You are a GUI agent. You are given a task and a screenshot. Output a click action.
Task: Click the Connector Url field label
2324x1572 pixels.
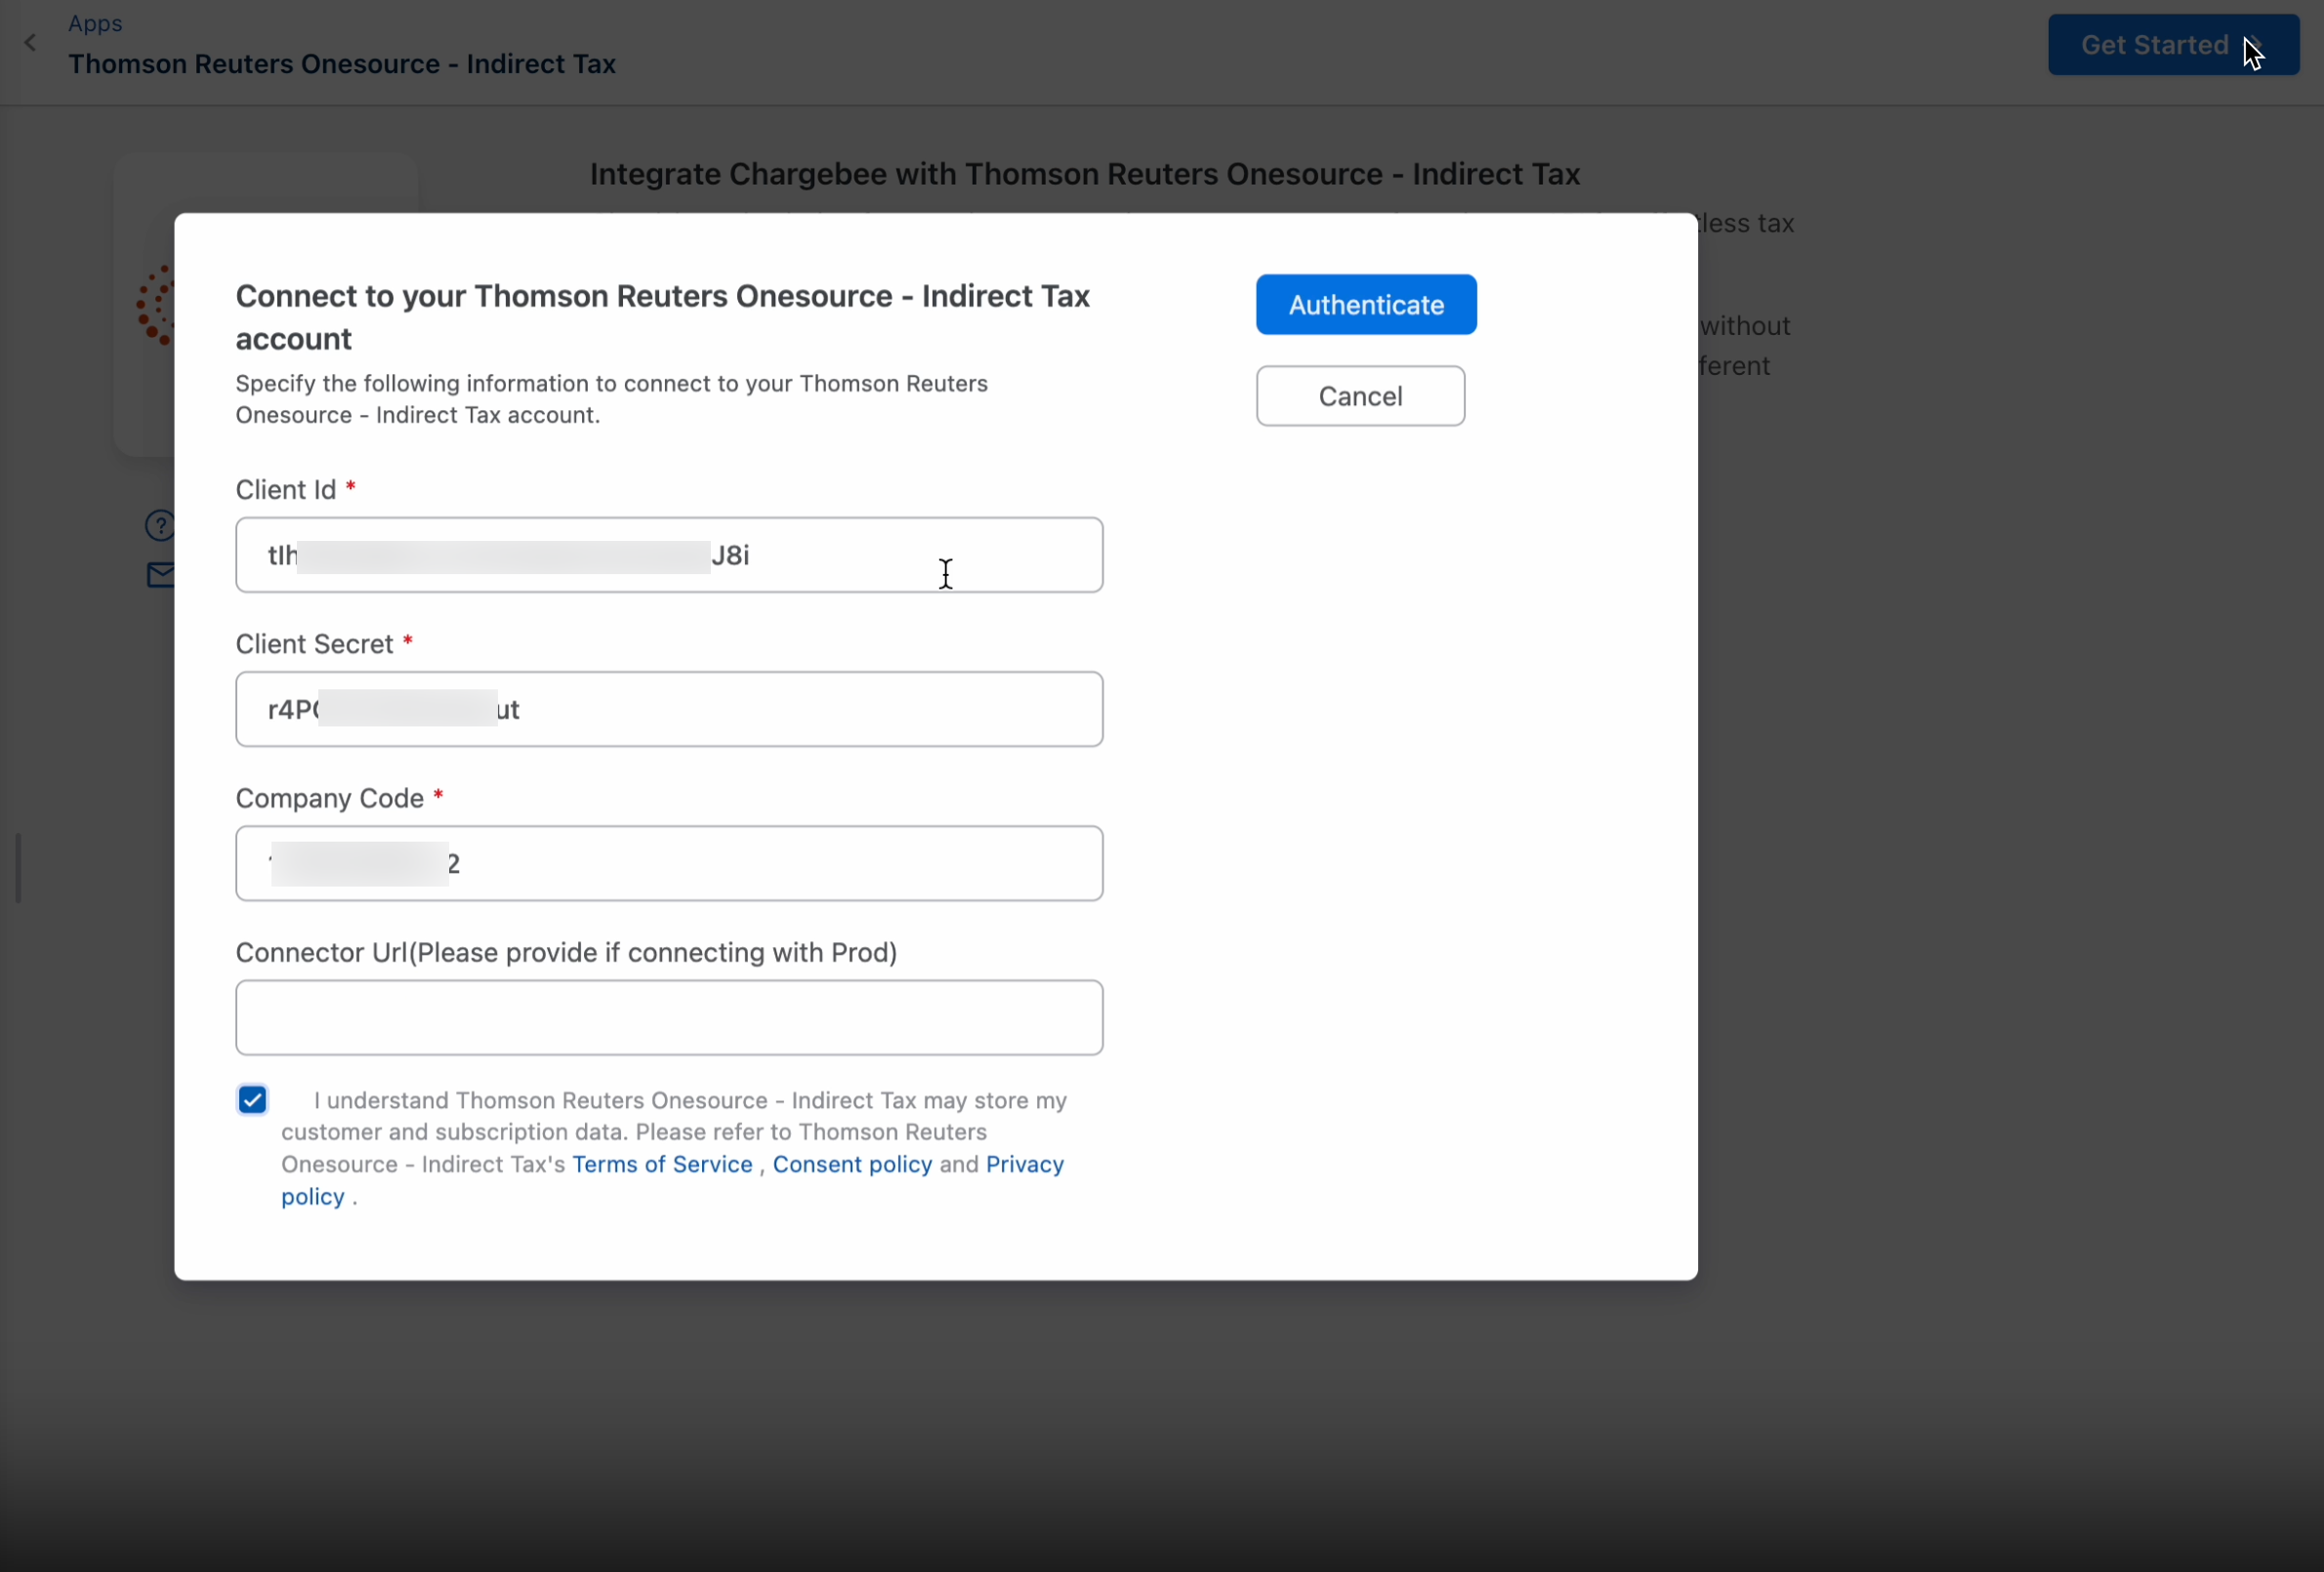click(x=566, y=952)
